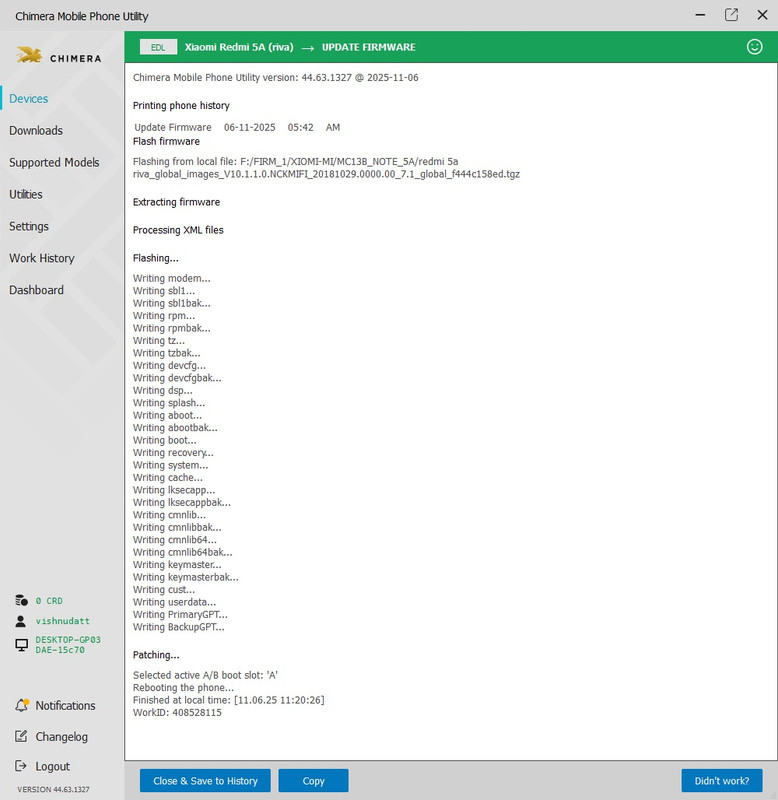Open Notifications panel label
Viewport: 778px width, 800px height.
[x=65, y=706]
